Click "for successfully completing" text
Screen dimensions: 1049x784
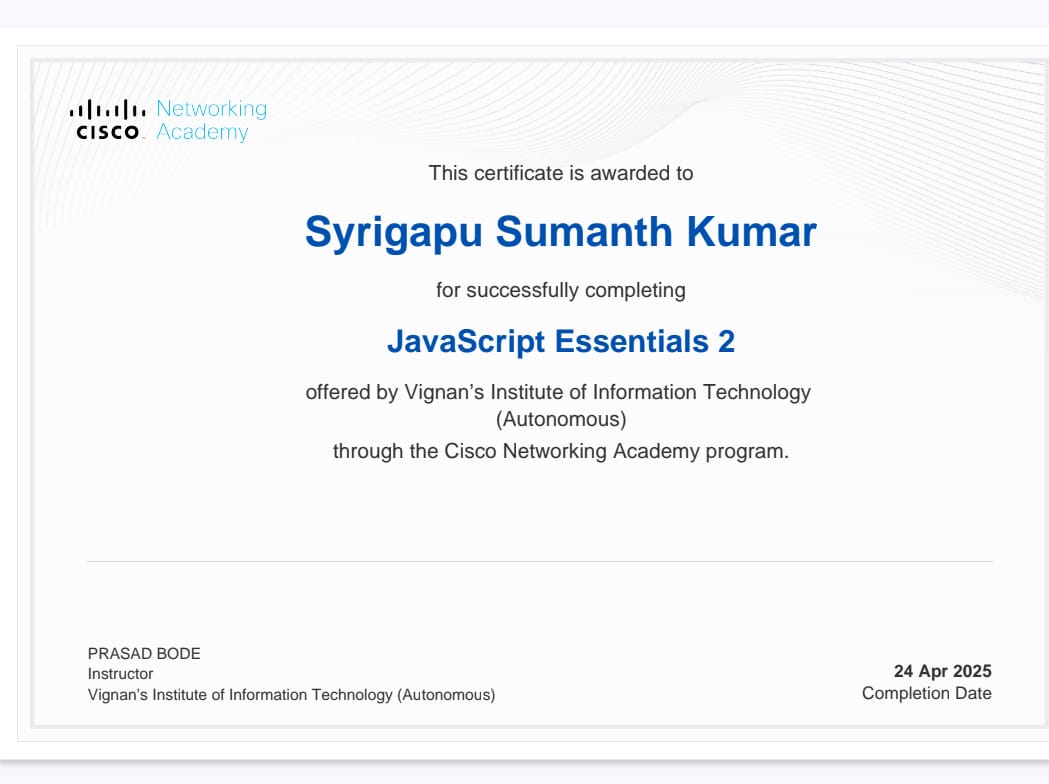click(561, 290)
